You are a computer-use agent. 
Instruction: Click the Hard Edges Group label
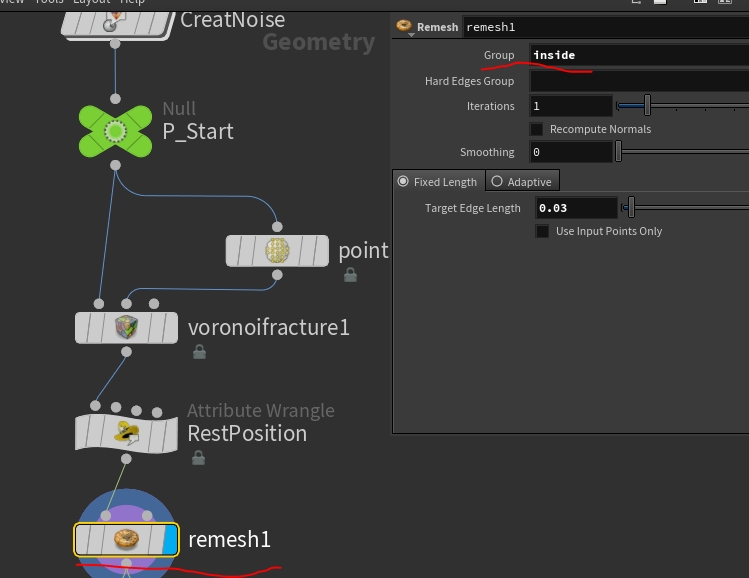click(469, 81)
